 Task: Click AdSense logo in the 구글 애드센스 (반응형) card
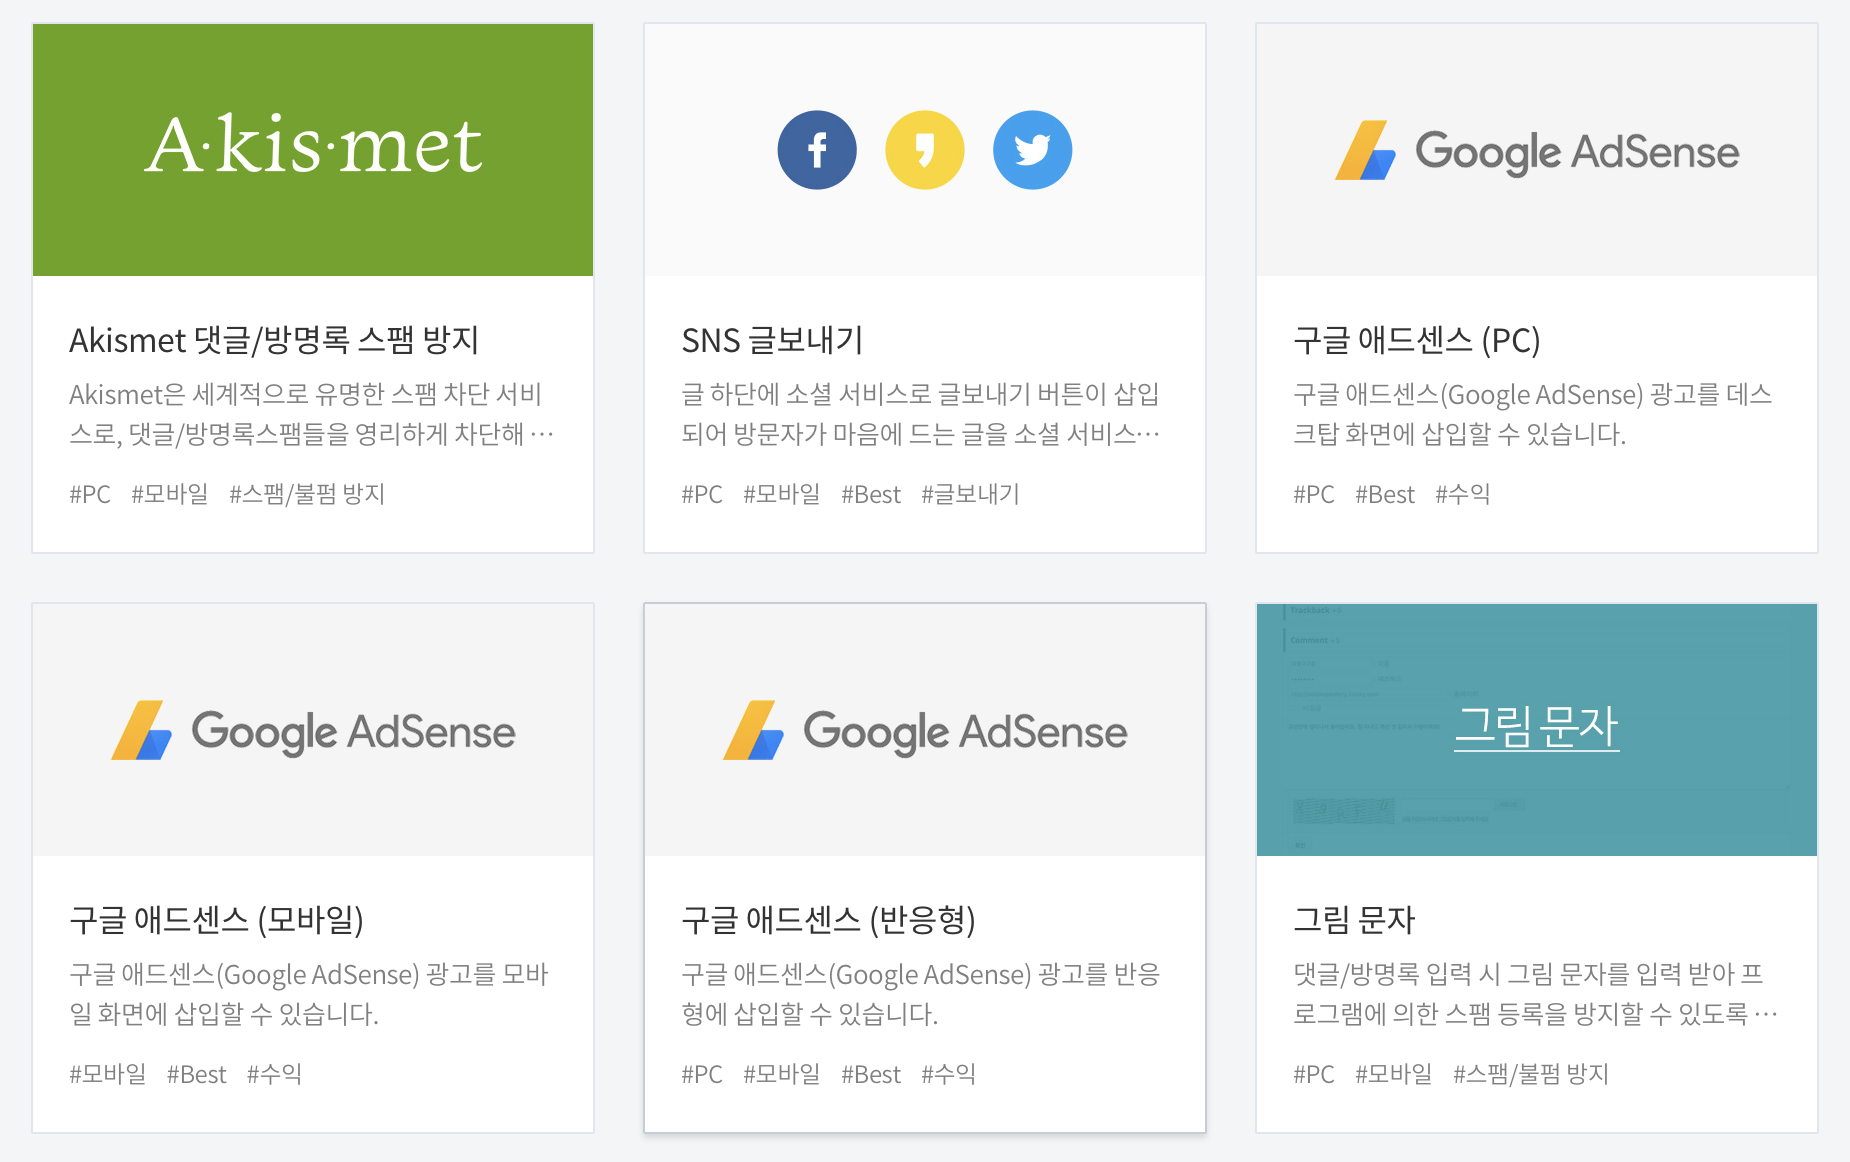pyautogui.click(x=925, y=731)
